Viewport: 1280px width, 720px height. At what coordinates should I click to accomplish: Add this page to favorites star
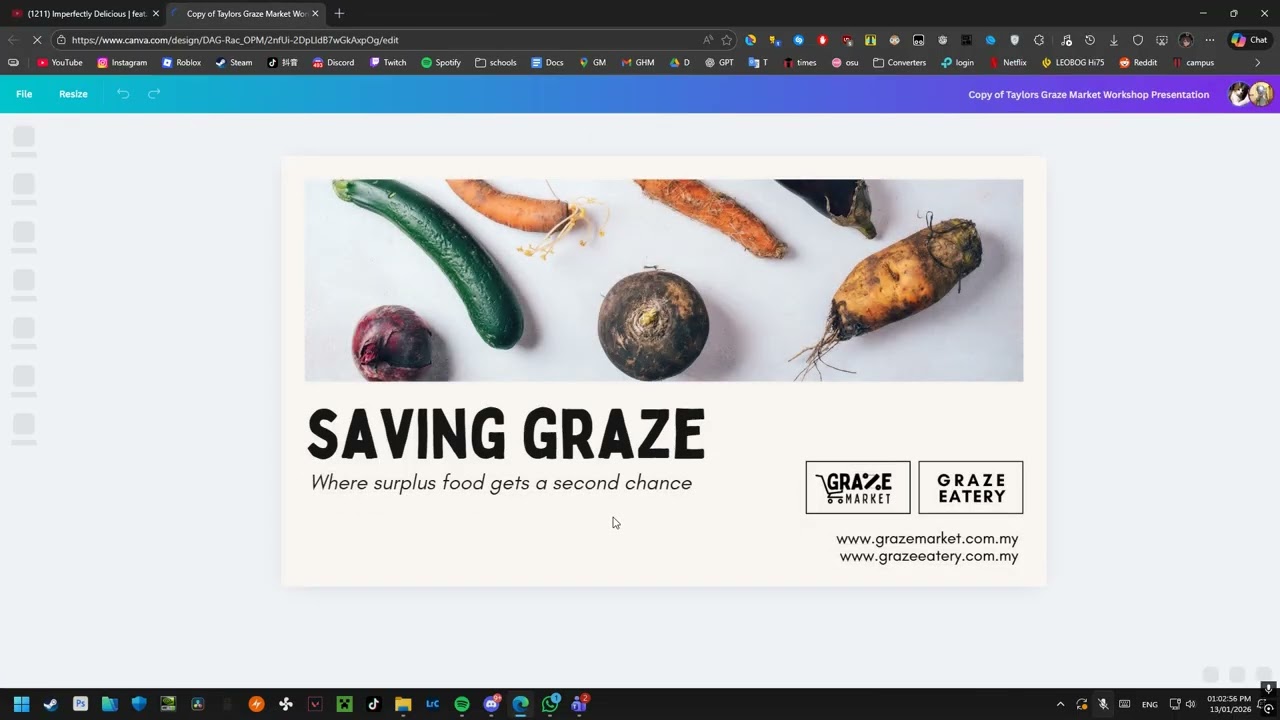(727, 40)
